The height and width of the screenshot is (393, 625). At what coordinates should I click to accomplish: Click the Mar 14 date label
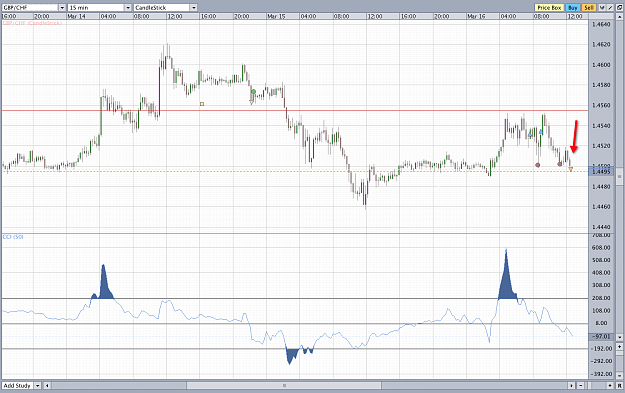click(76, 16)
